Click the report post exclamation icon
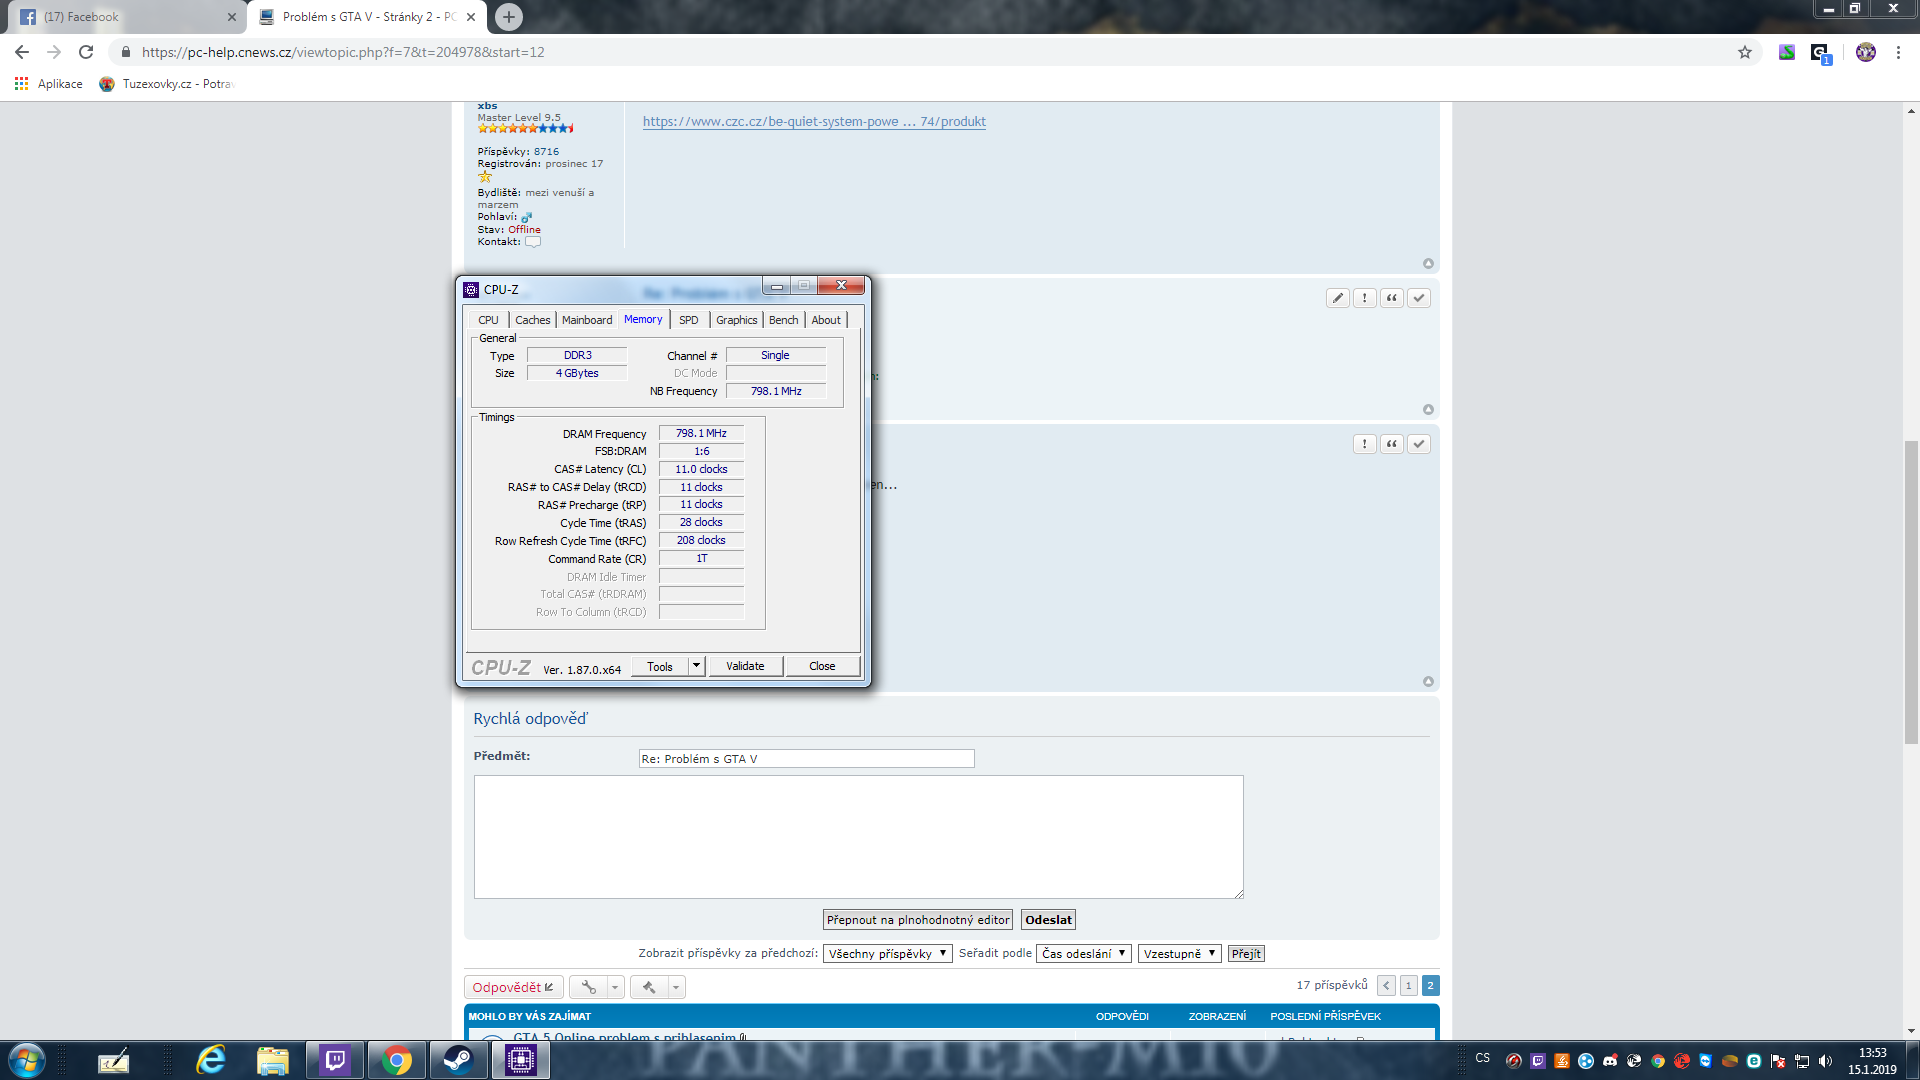This screenshot has width=1920, height=1080. tap(1364, 298)
